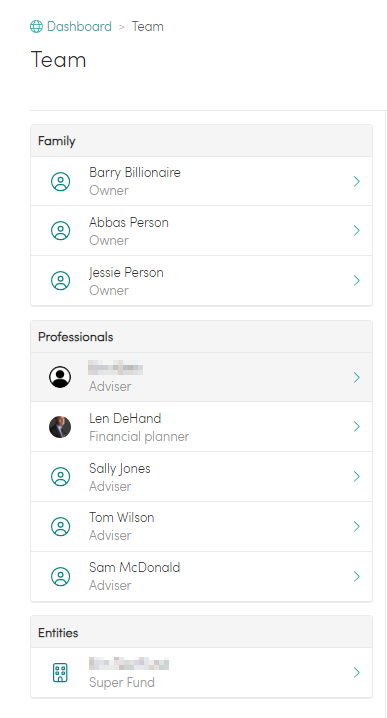387x718 pixels.
Task: Click Sam McDonald's user avatar icon
Action: (x=60, y=577)
